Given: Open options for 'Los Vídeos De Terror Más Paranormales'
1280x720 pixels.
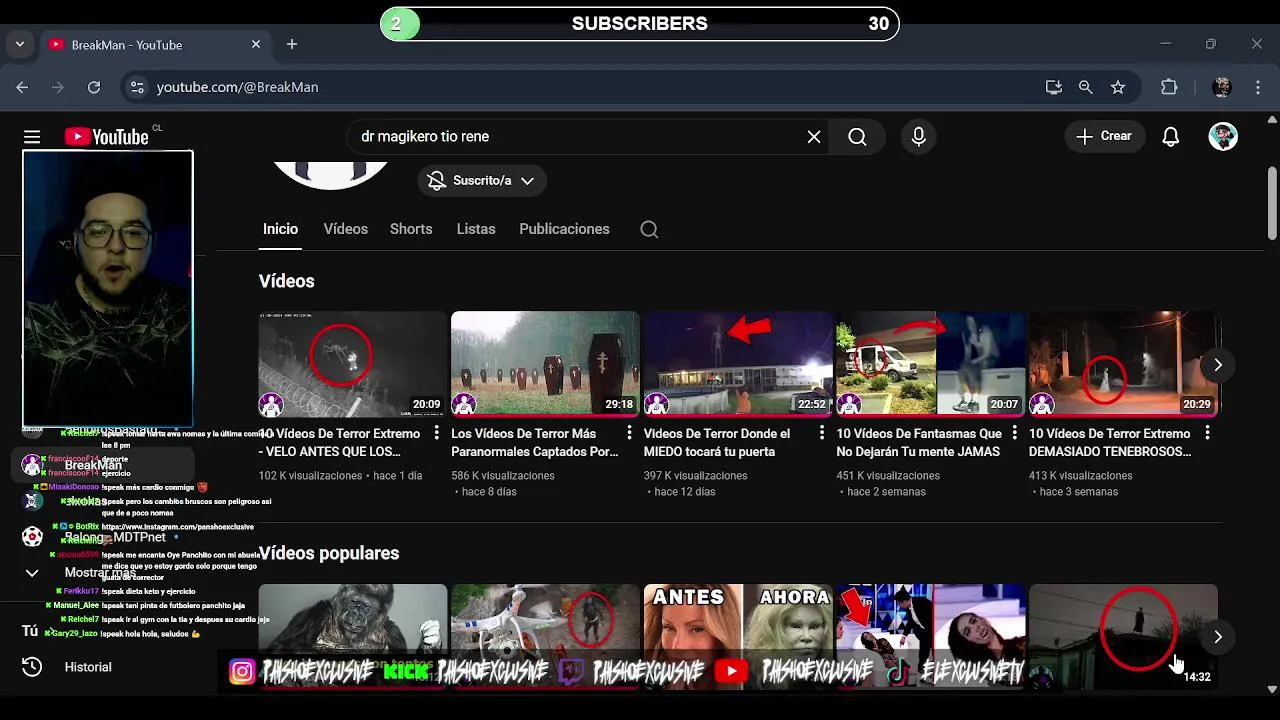Looking at the screenshot, I should tap(629, 433).
